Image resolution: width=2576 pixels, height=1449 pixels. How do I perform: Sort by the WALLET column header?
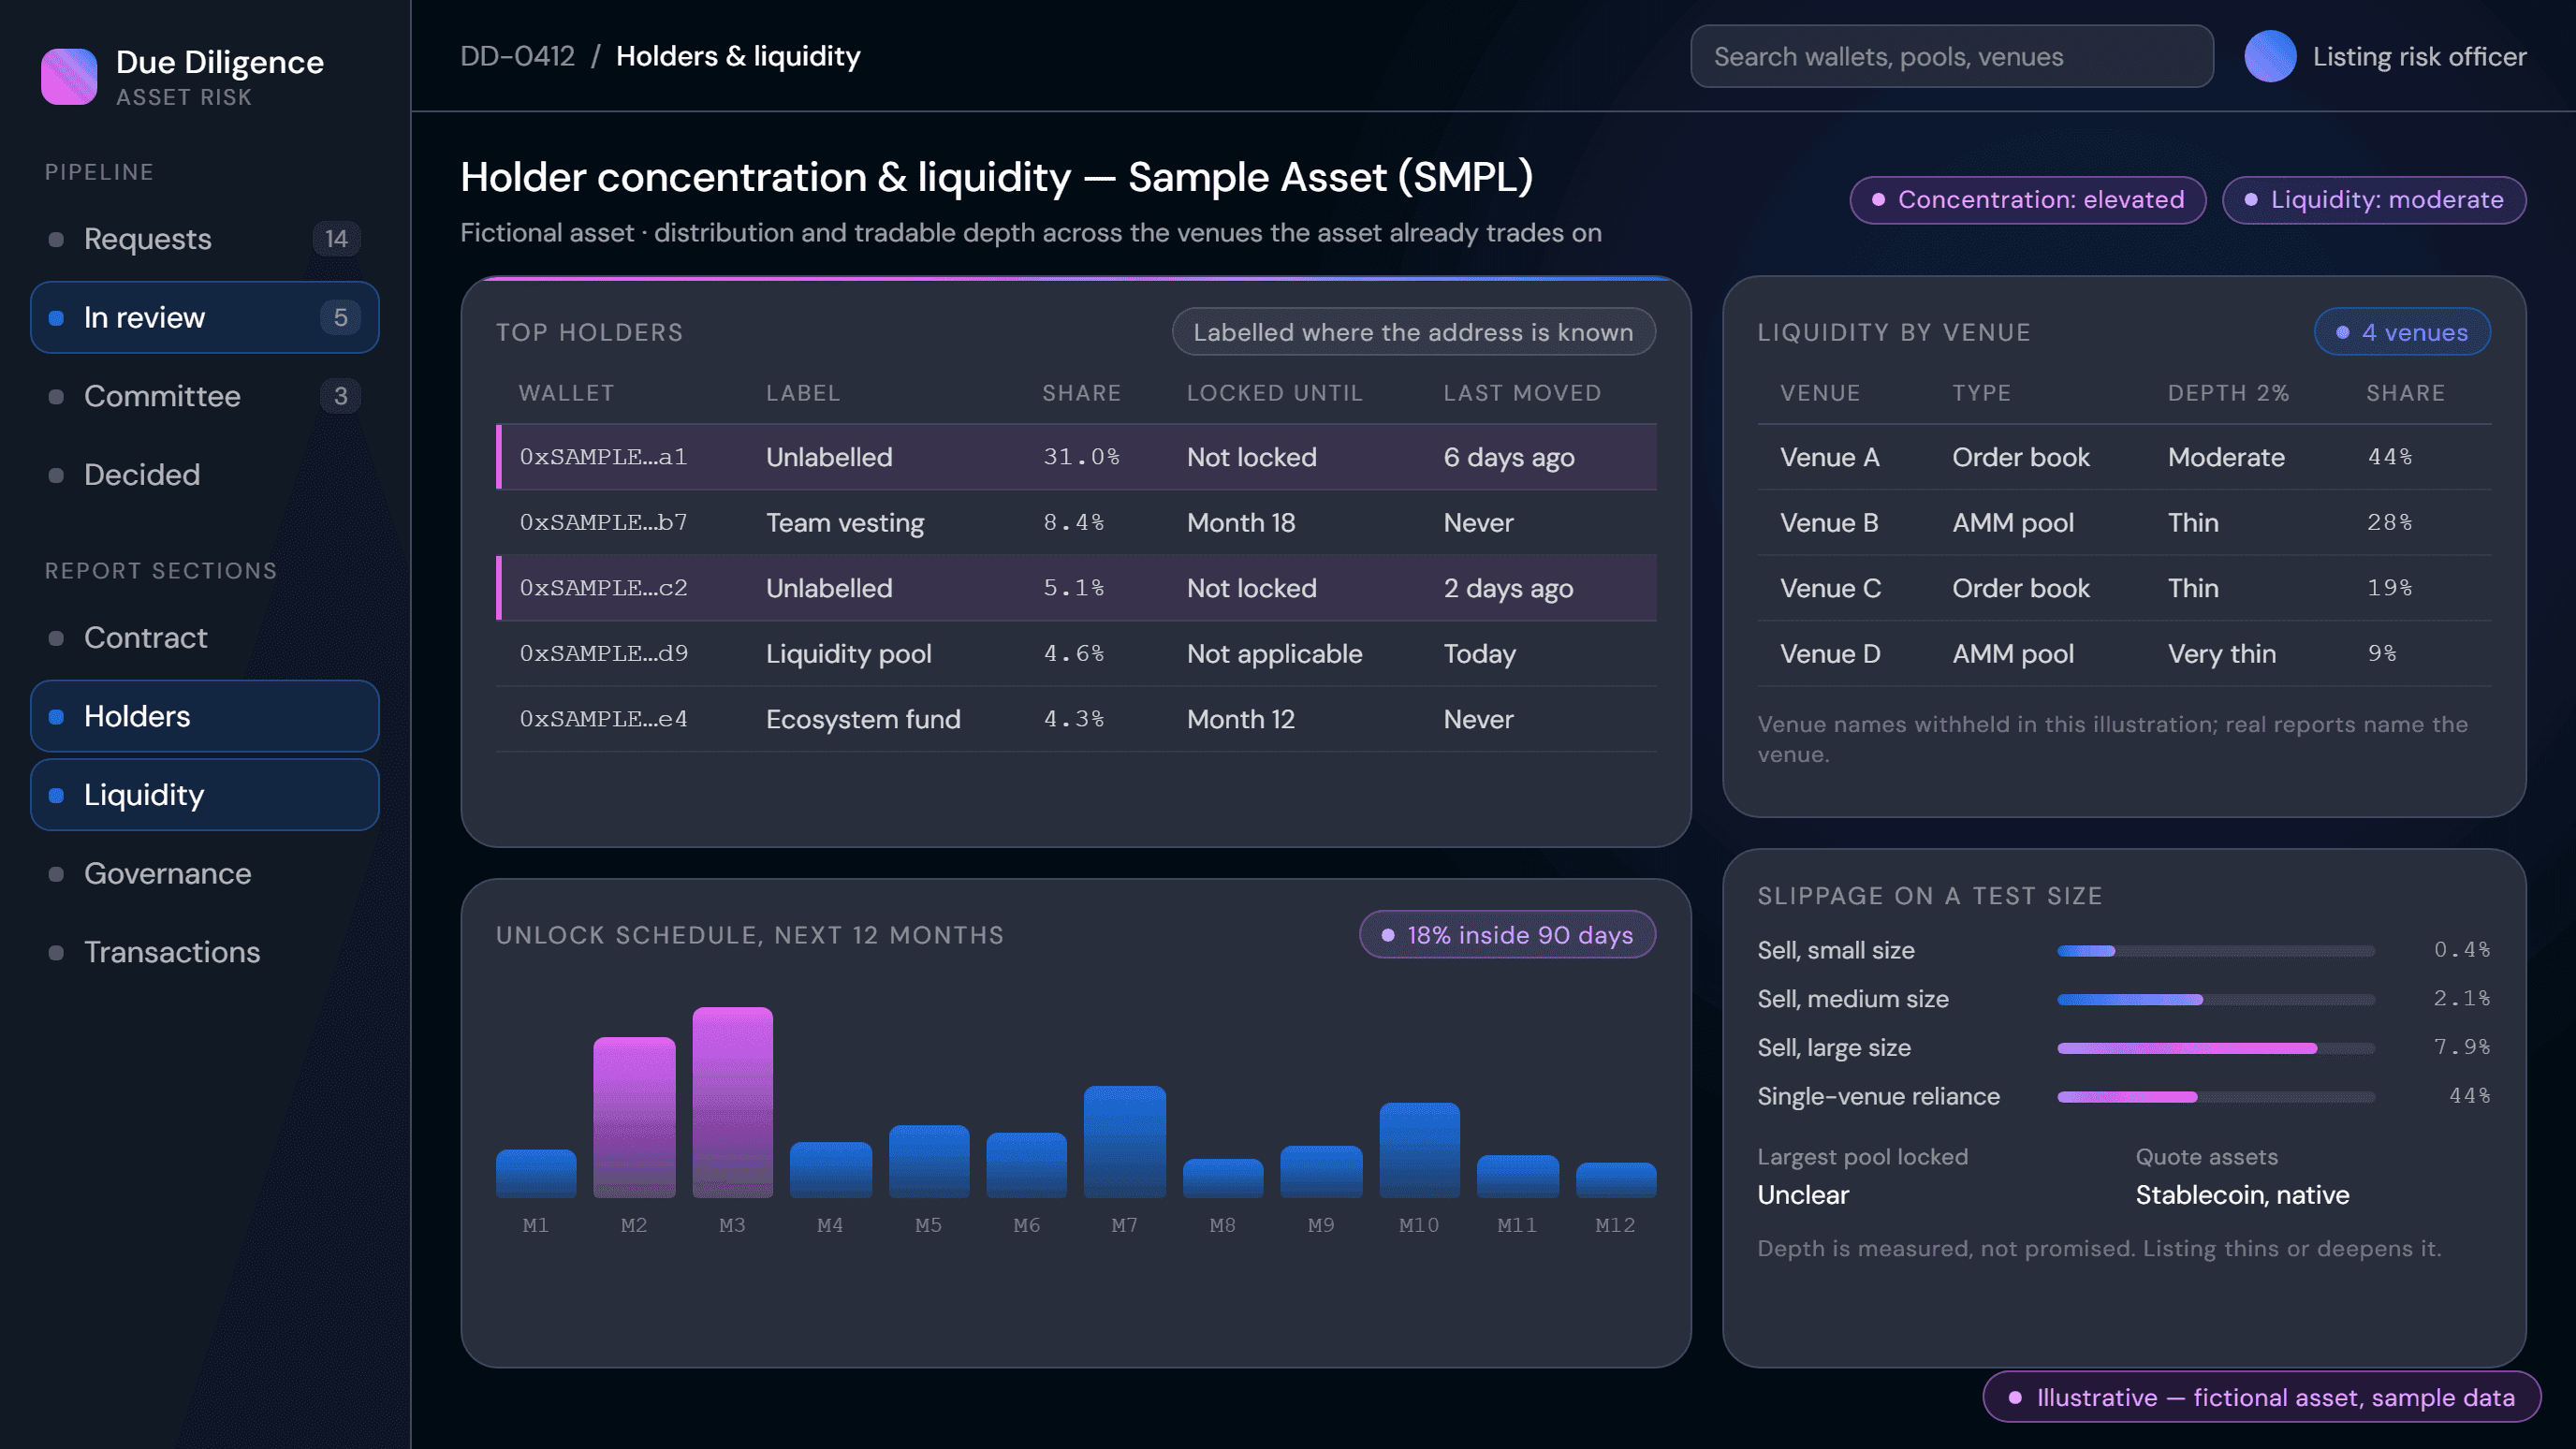pyautogui.click(x=566, y=393)
